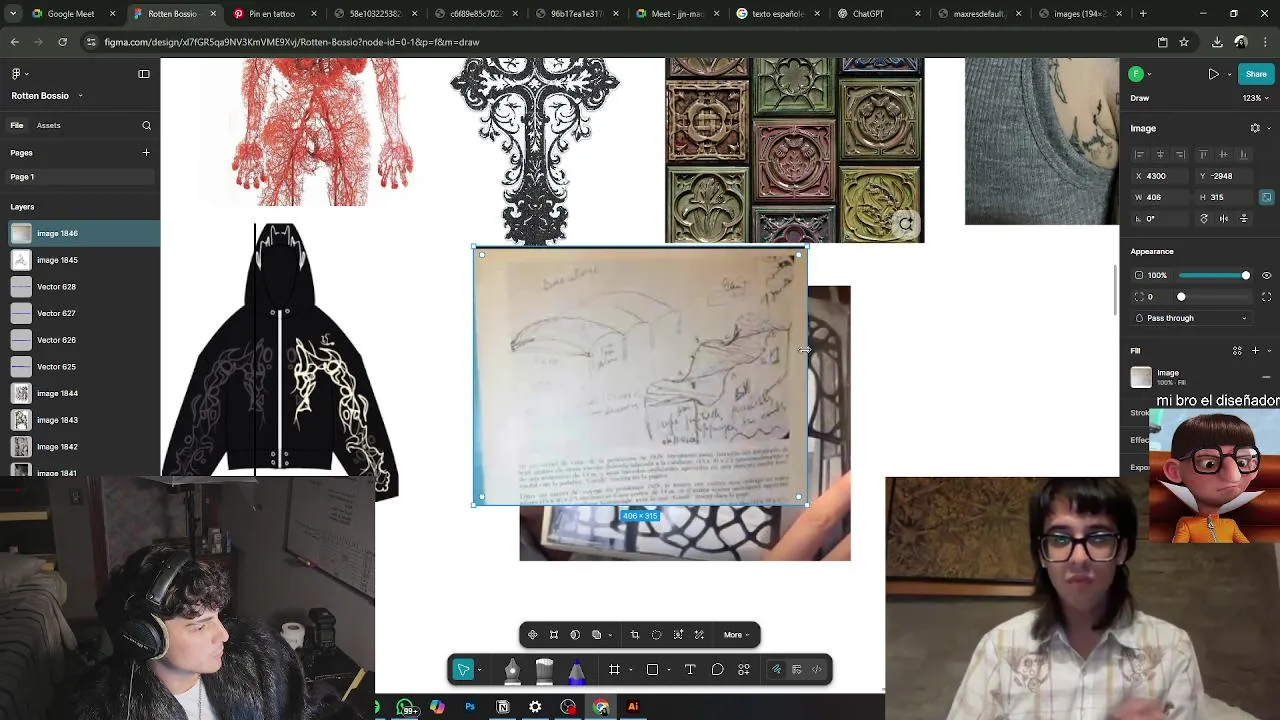The image size is (1280, 720).
Task: Click the Present play icon
Action: point(1213,74)
